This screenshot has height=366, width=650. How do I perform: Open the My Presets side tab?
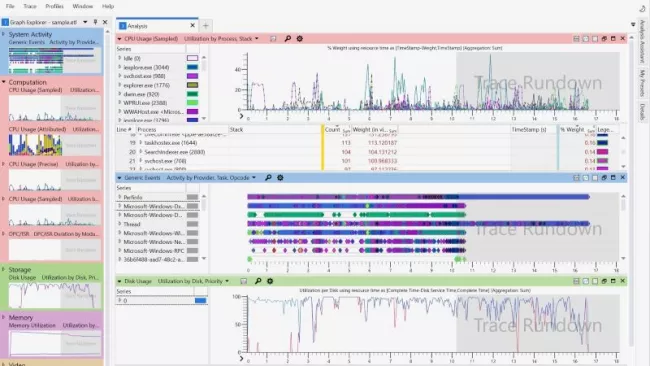pos(642,83)
